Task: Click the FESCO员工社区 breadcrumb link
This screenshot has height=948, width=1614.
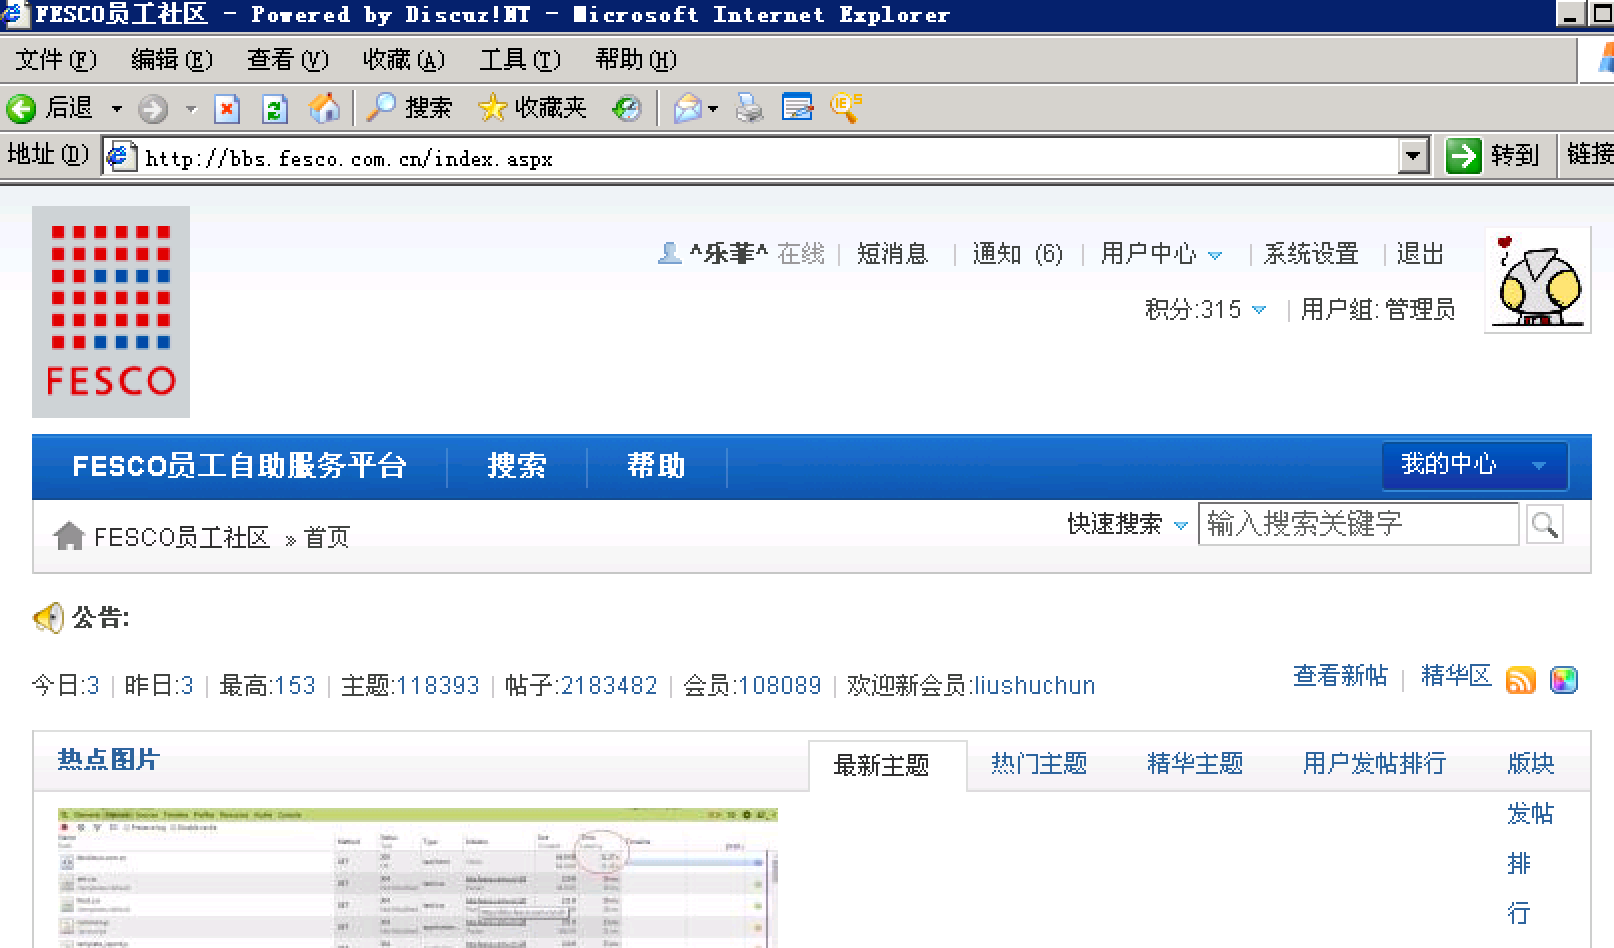Action: pos(182,538)
